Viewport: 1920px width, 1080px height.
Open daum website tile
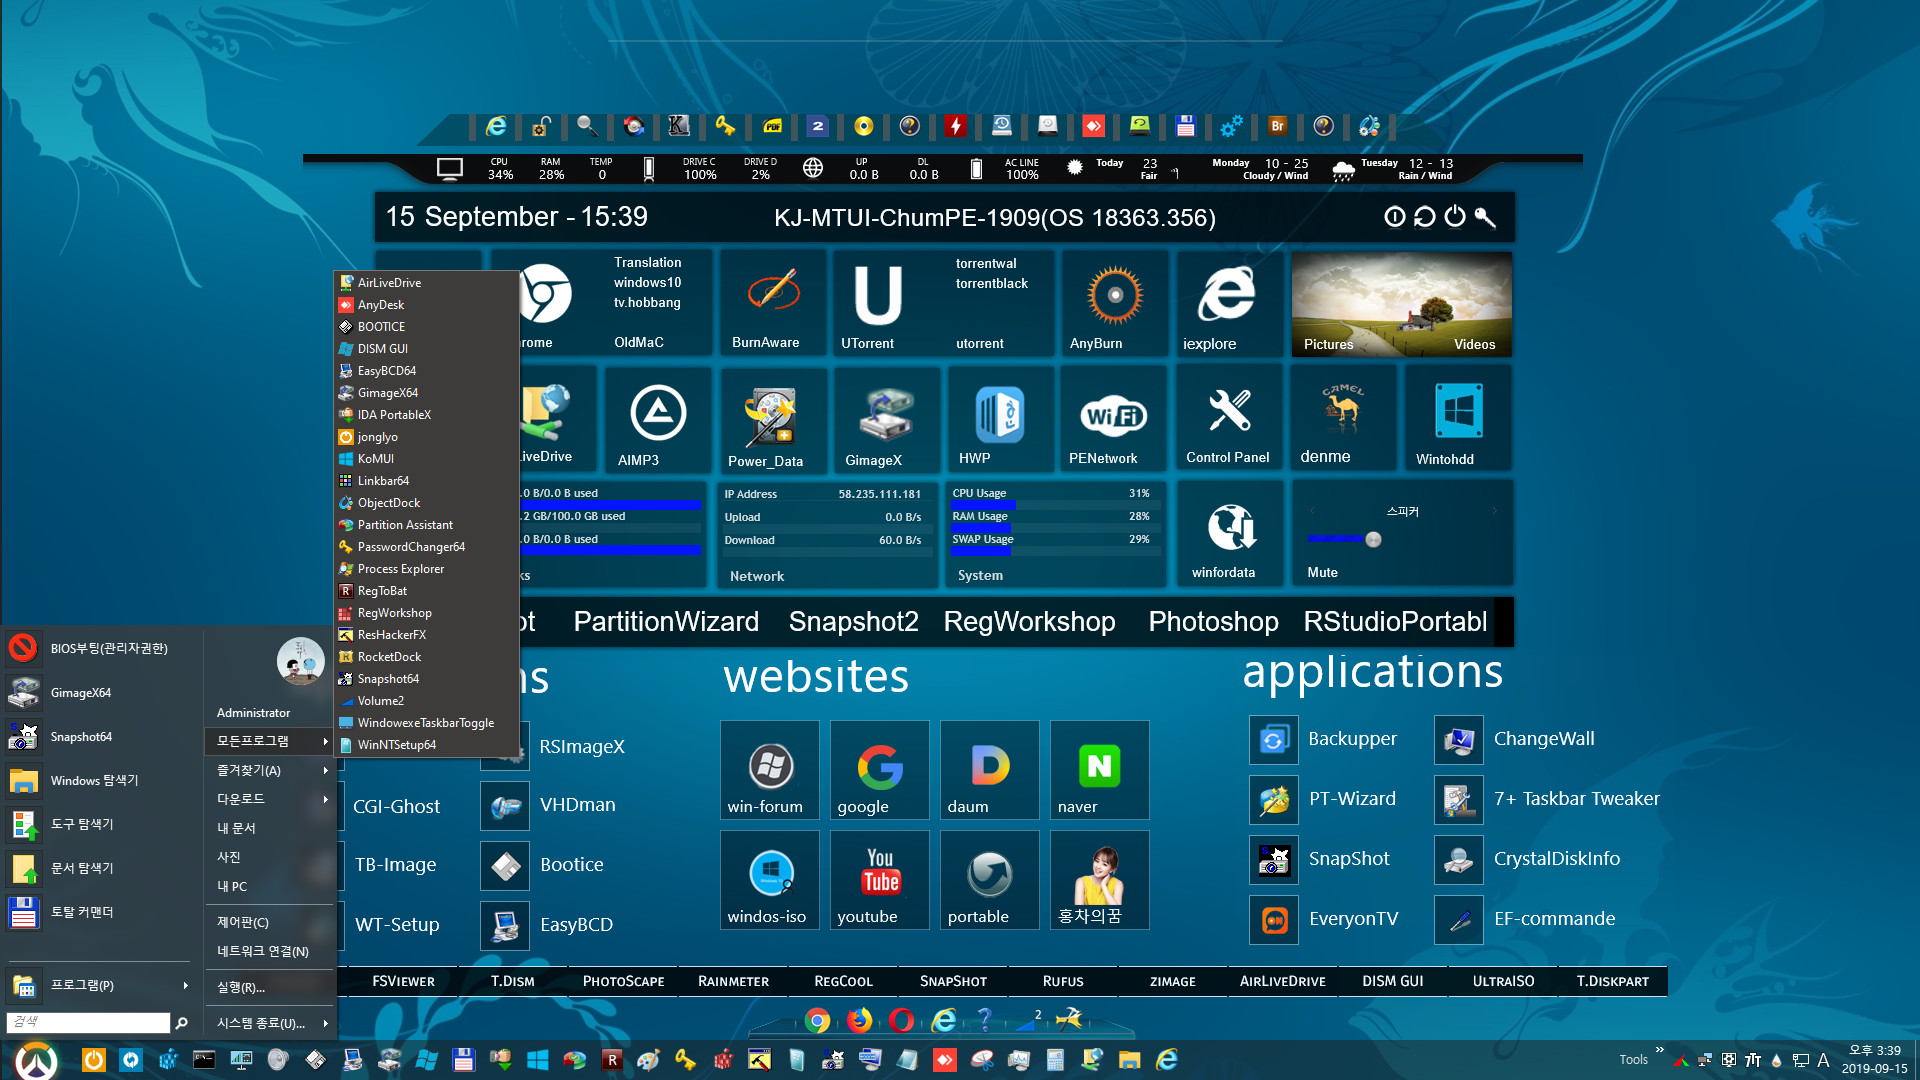point(989,768)
